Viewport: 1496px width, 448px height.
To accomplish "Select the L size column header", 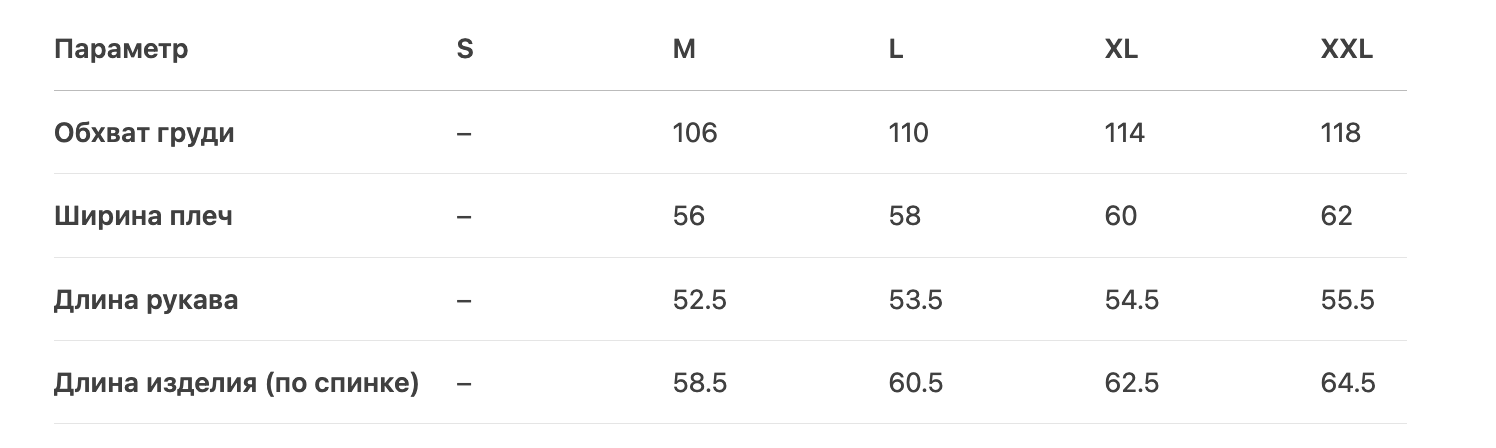I will click(x=896, y=49).
